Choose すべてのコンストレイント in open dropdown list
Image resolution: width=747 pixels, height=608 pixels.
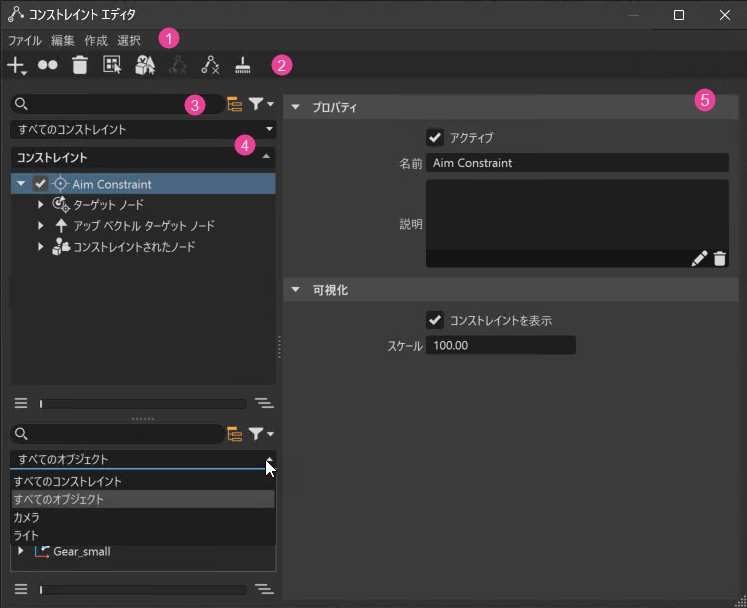pos(143,481)
